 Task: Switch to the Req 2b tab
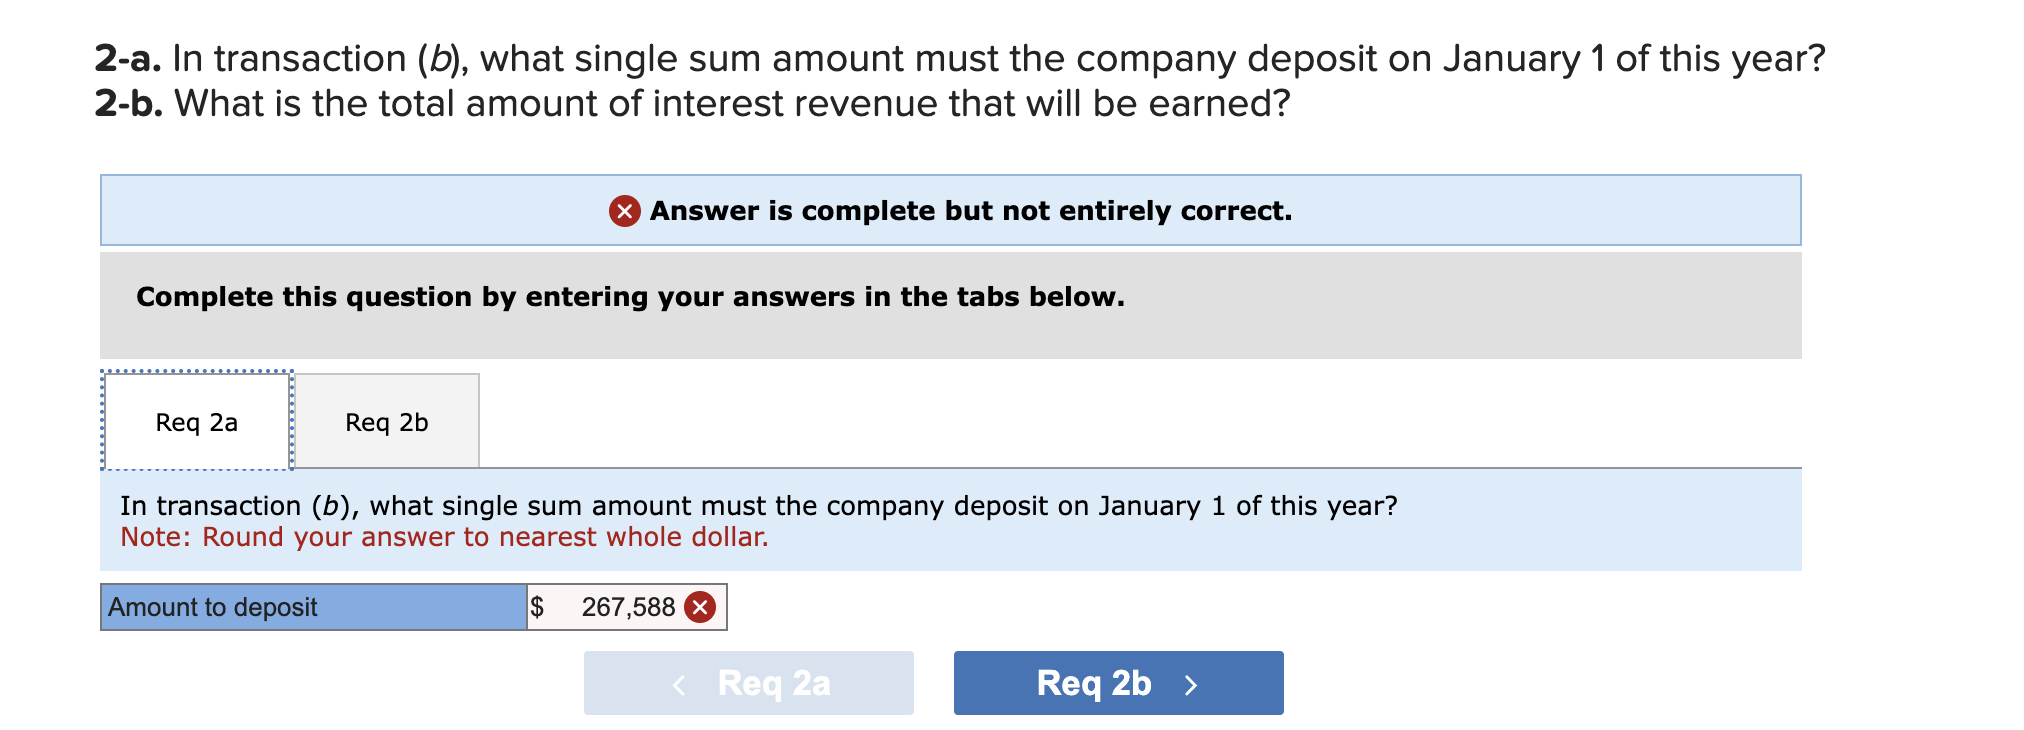pos(385,421)
